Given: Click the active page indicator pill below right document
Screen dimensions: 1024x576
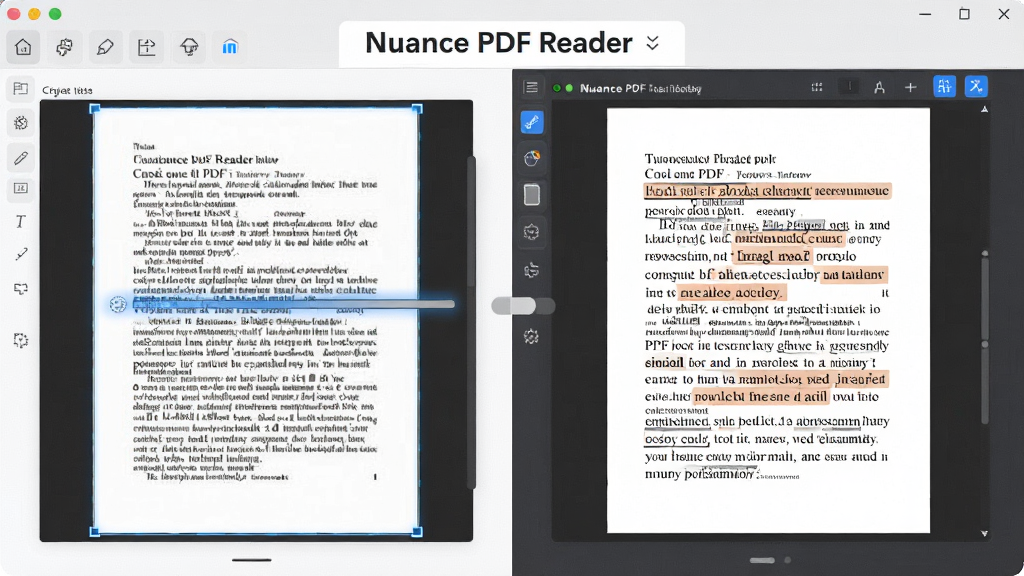Looking at the screenshot, I should point(762,560).
